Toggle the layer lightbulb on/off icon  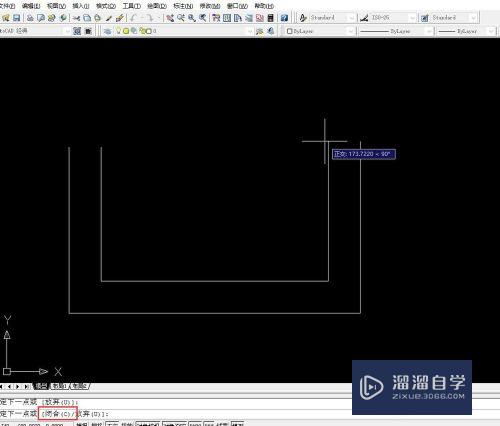tap(118, 31)
